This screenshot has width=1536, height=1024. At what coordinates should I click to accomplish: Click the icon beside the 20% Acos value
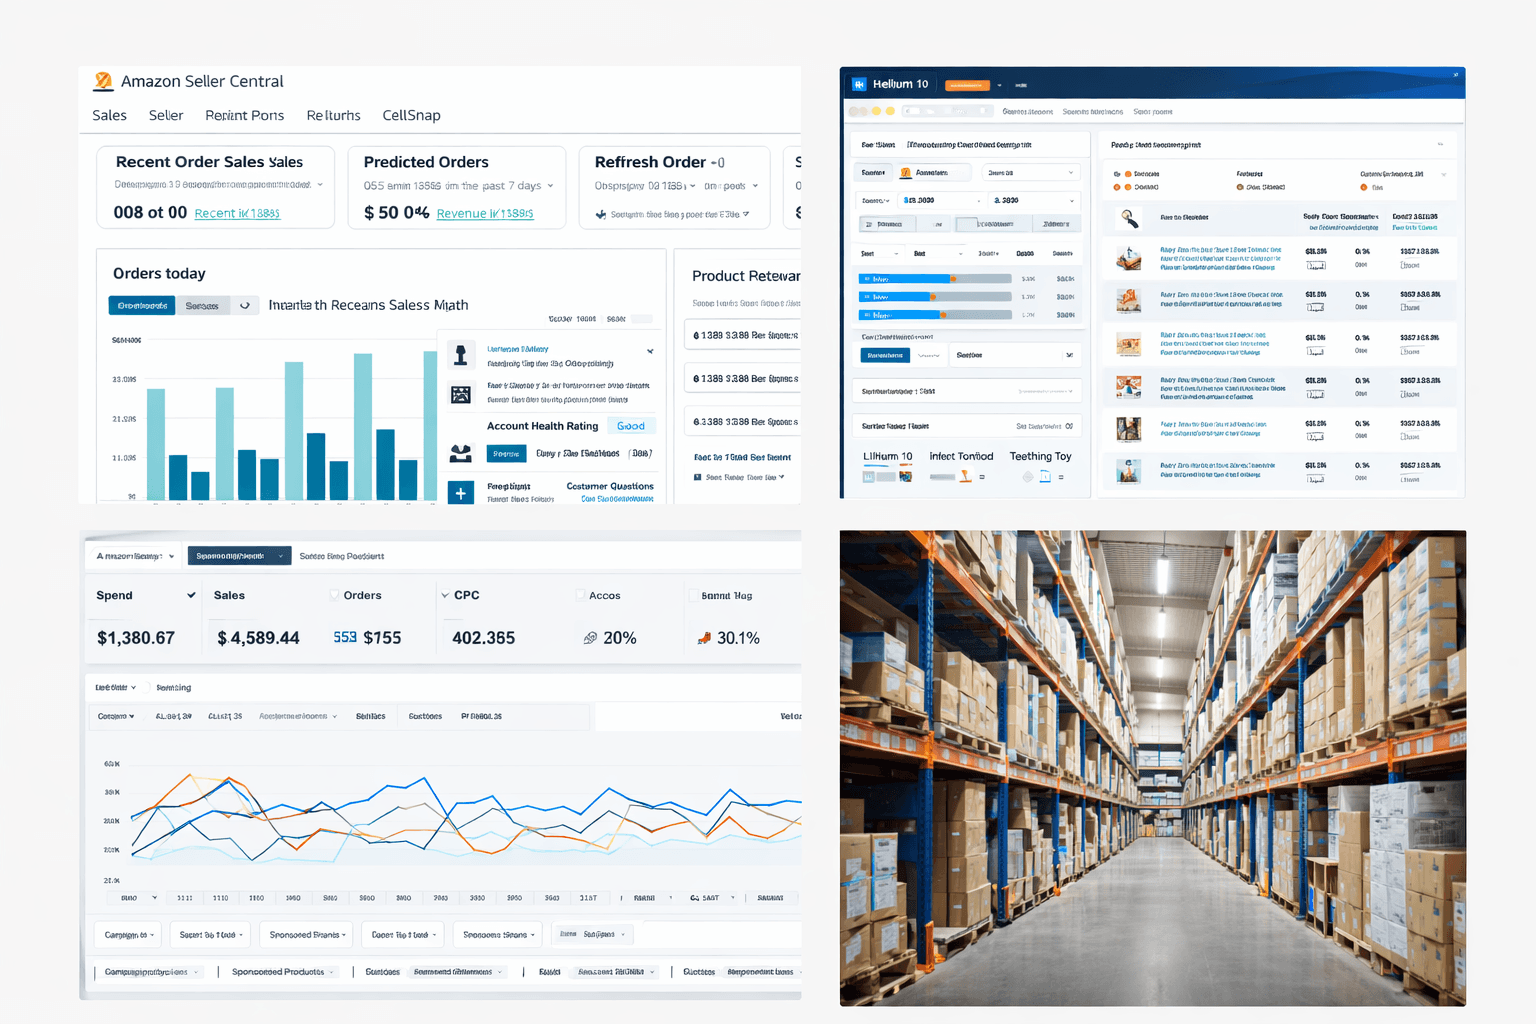[590, 638]
